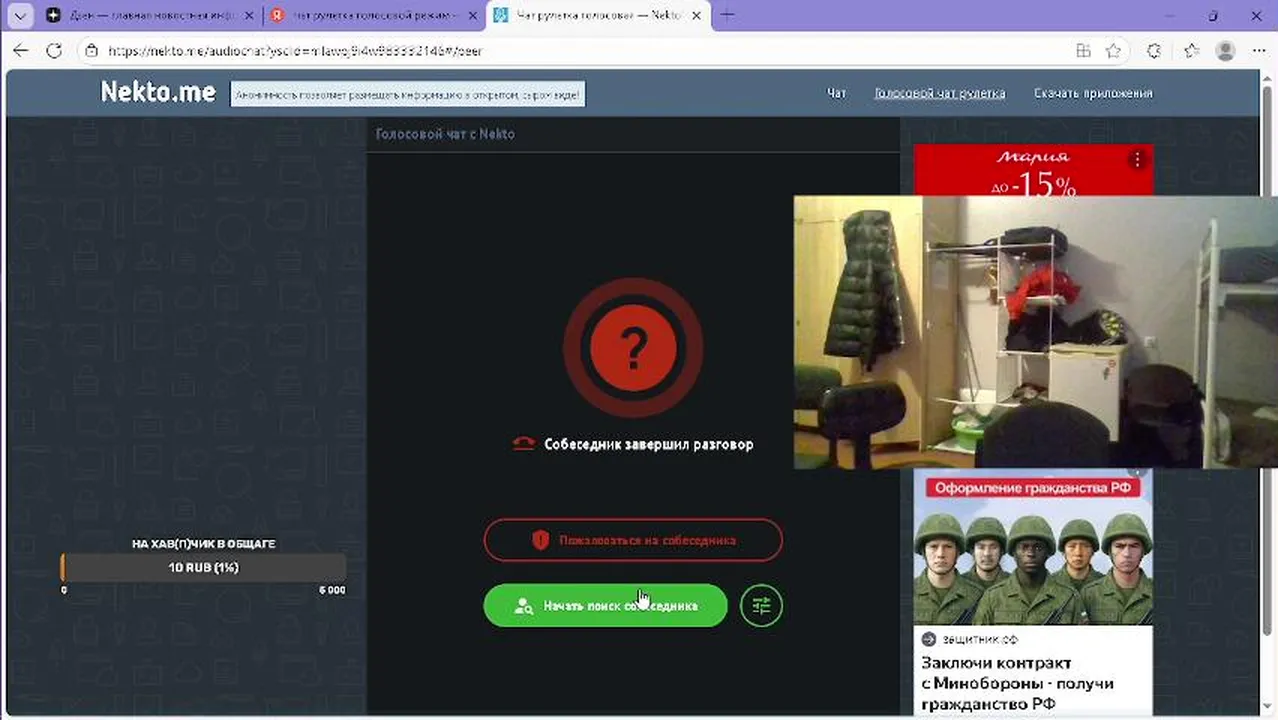Click the donation progress bar 10 RUB
This screenshot has height=720, width=1278.
pos(203,567)
